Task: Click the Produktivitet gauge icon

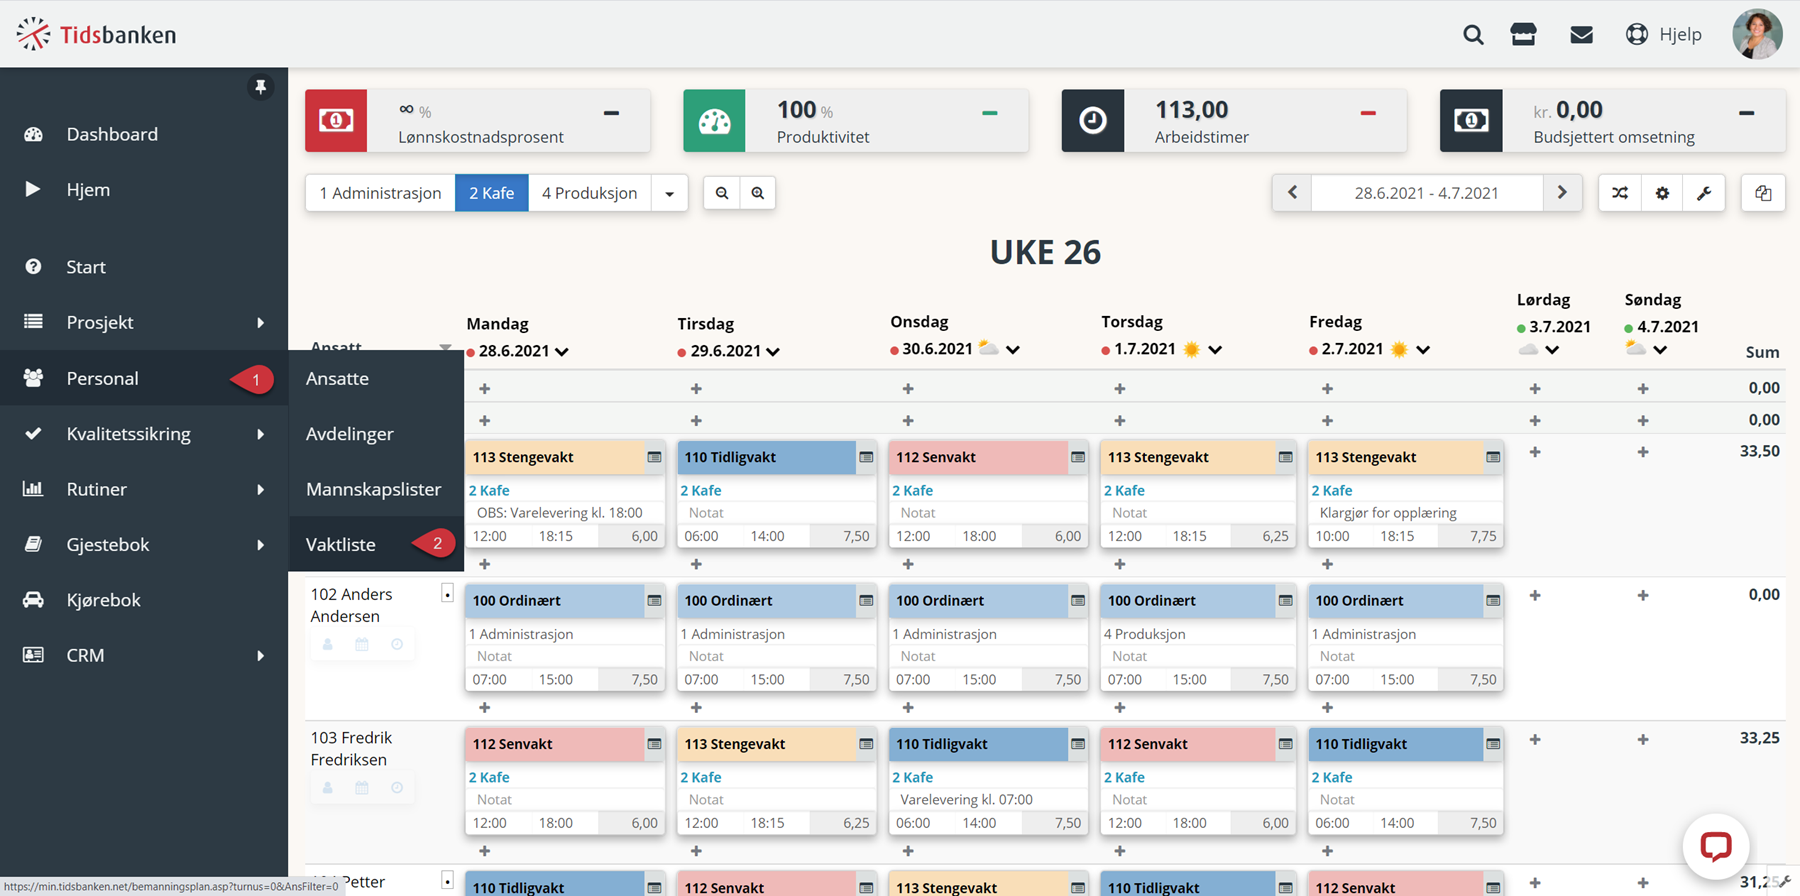Action: [714, 121]
